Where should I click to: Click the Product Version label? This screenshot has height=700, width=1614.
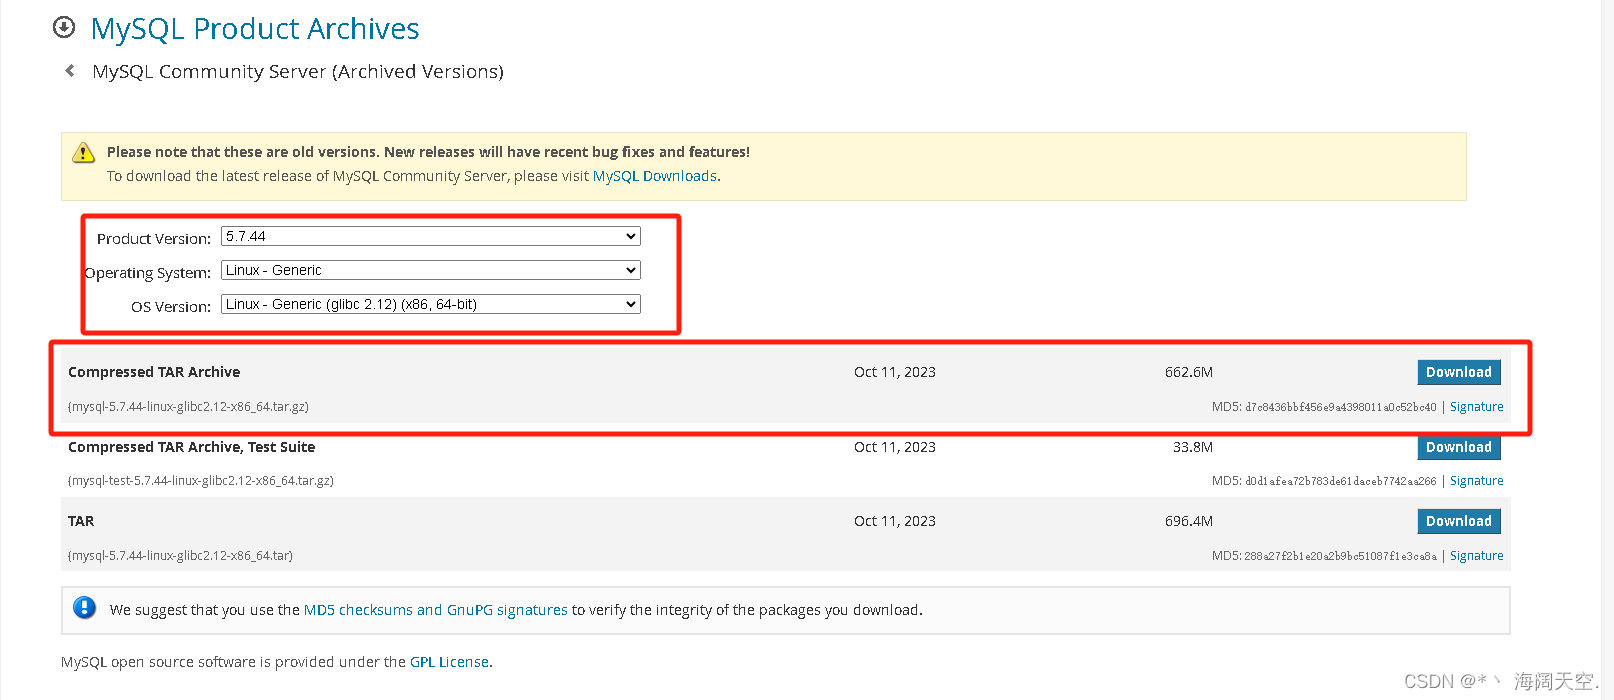point(154,239)
